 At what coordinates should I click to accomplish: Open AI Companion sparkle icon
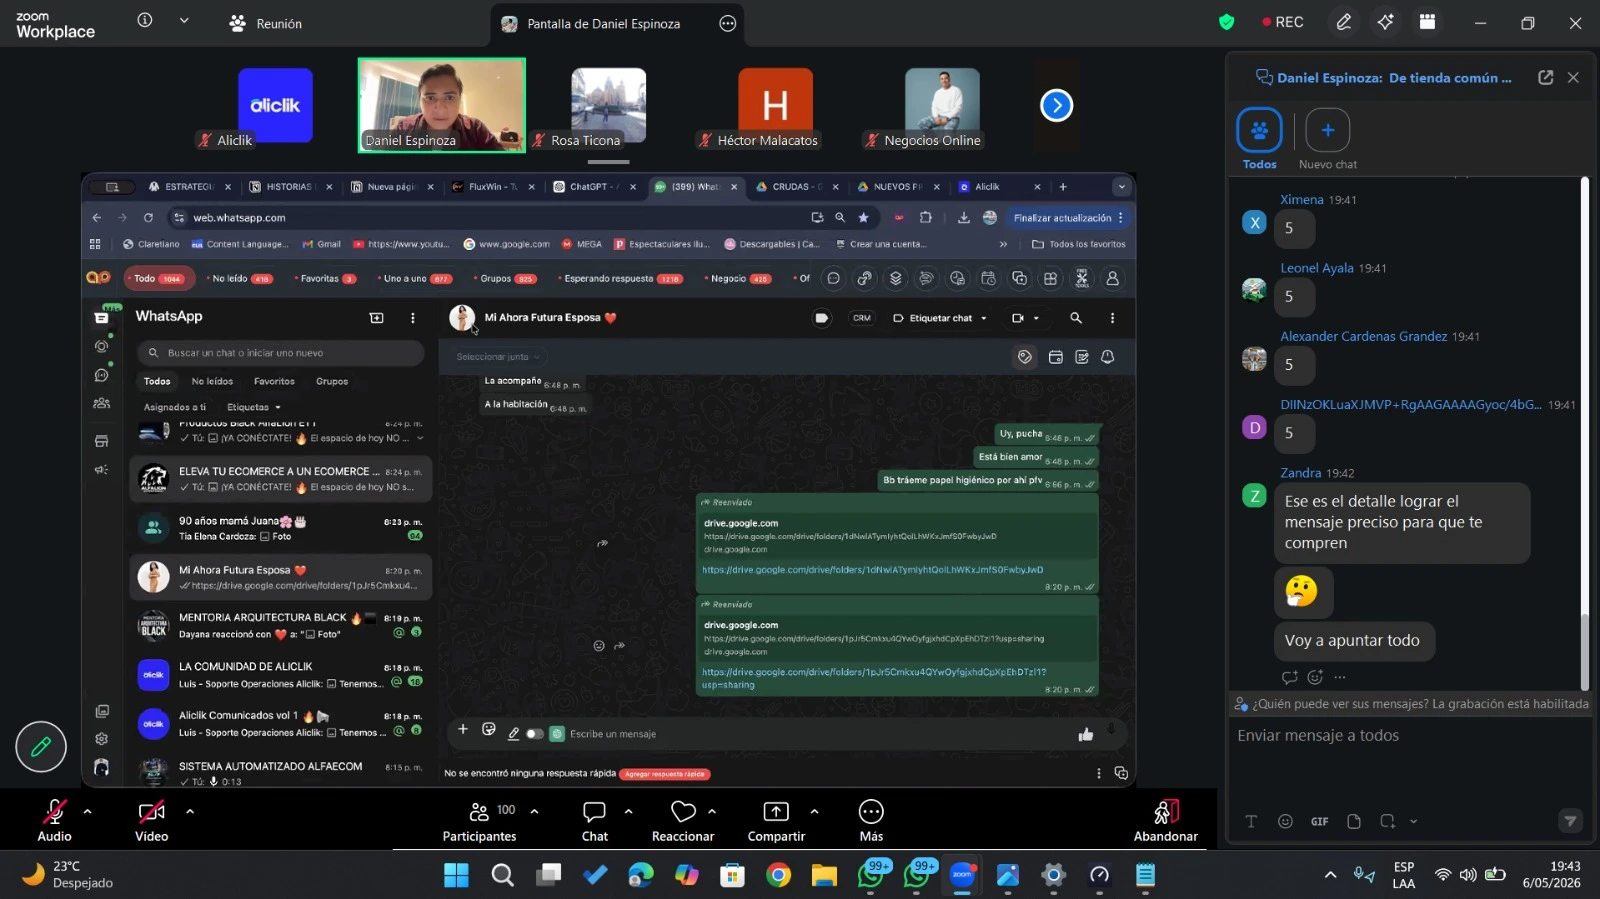[1385, 22]
